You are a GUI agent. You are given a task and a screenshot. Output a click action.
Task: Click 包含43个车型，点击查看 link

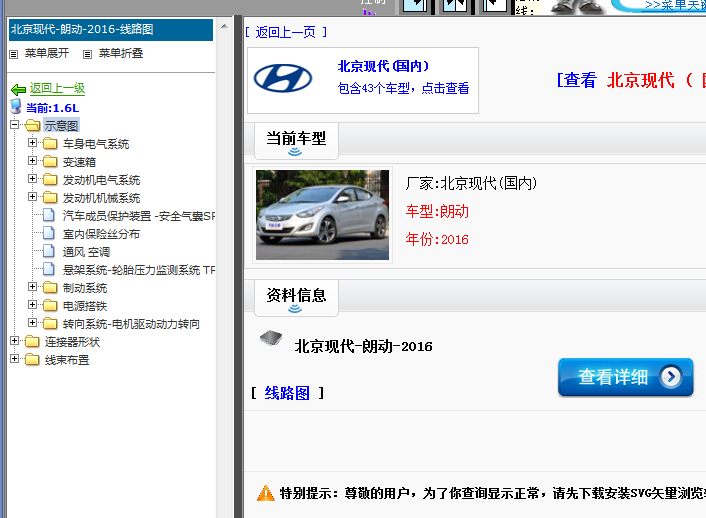click(x=403, y=88)
